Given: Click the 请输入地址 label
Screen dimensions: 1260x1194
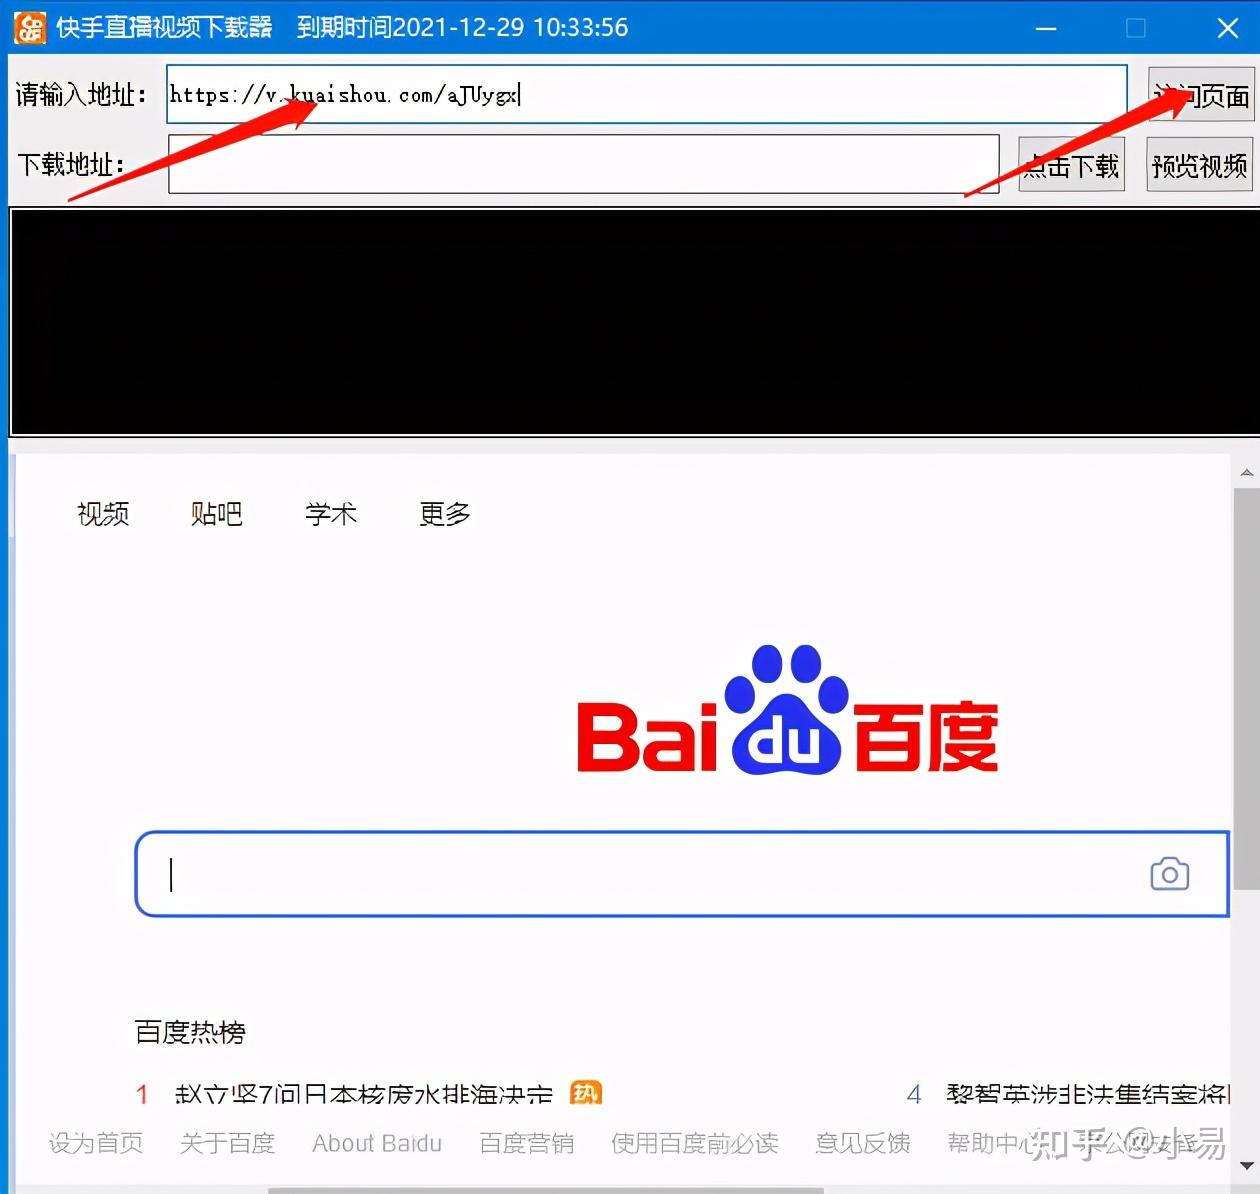Looking at the screenshot, I should (x=81, y=95).
